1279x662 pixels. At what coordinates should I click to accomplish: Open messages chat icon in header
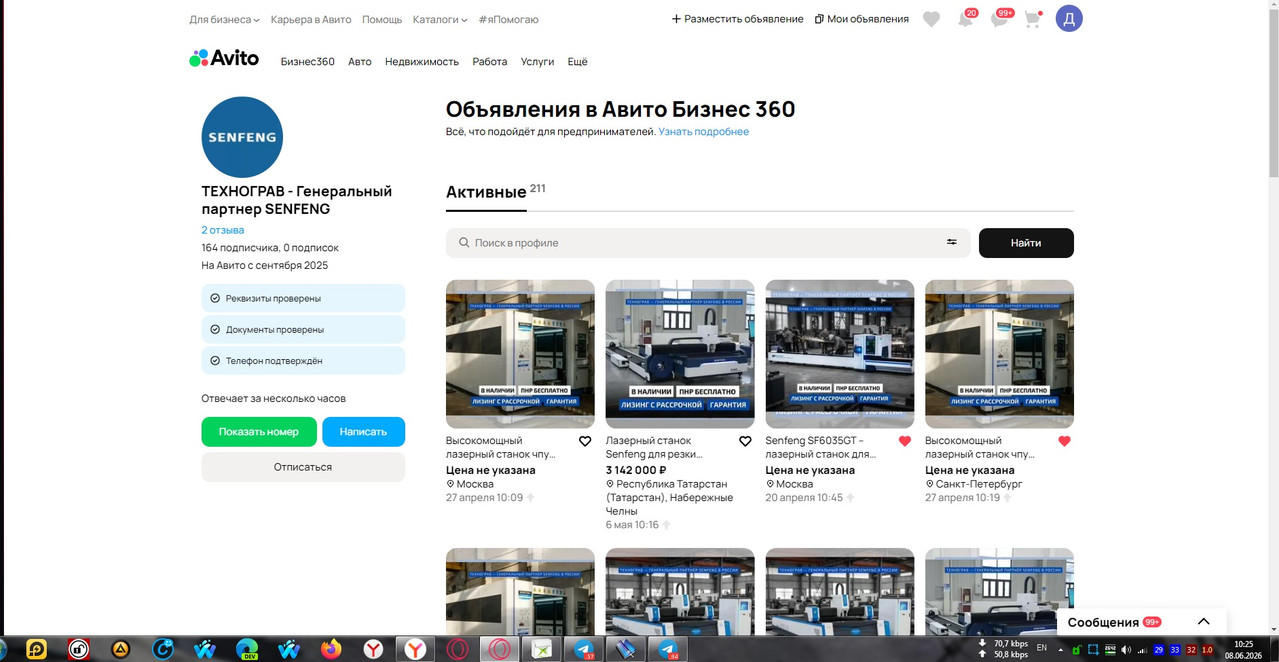[999, 19]
